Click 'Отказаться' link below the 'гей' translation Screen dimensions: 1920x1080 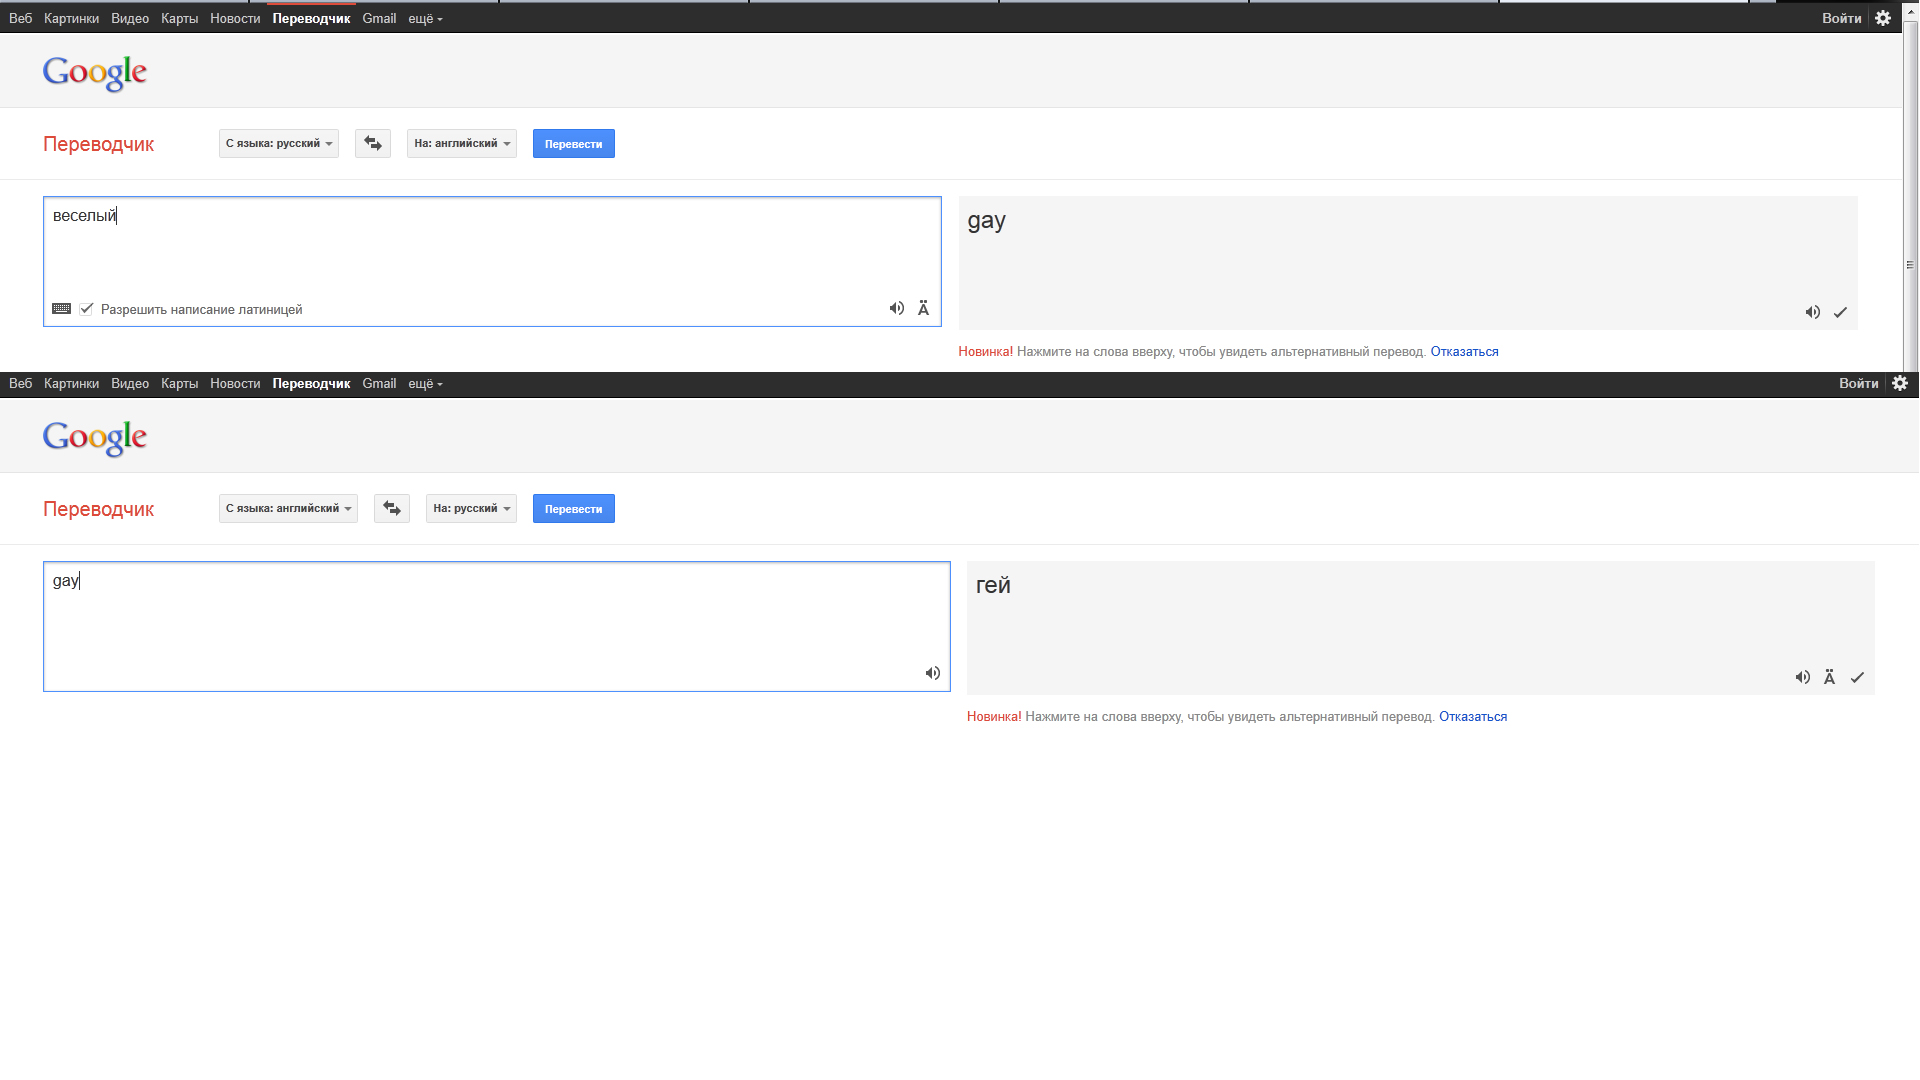click(x=1473, y=717)
